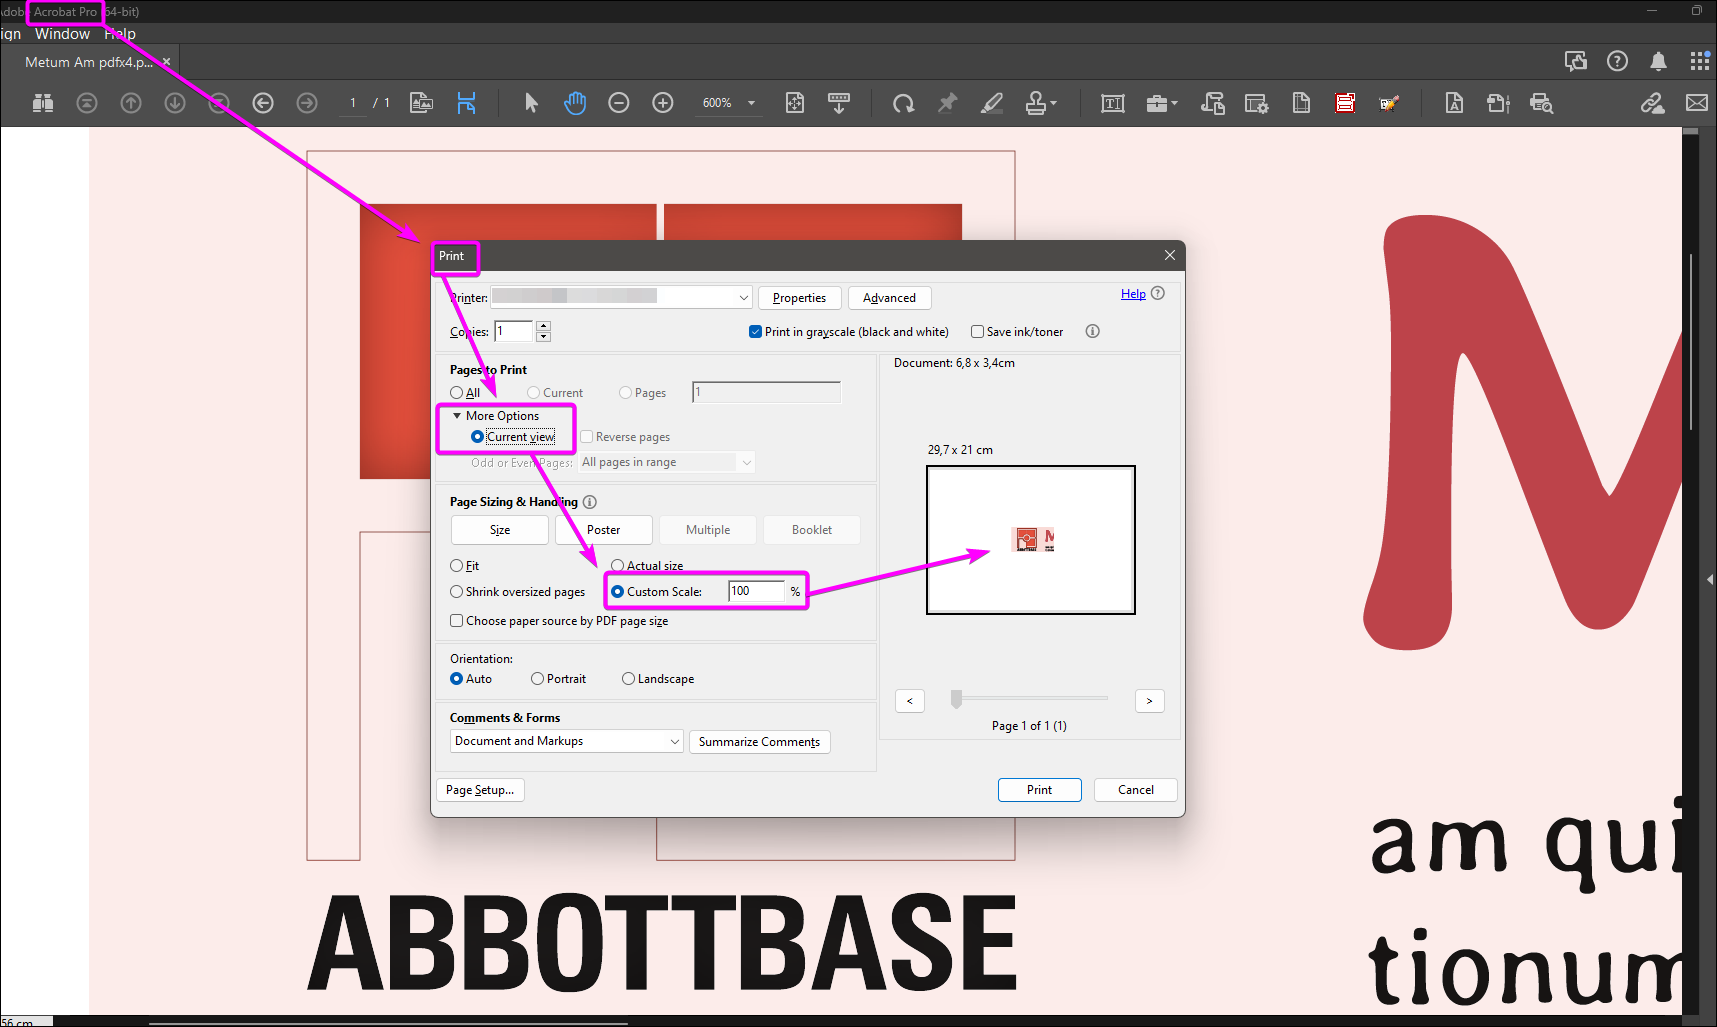1717x1027 pixels.
Task: Click the Zoom Out icon
Action: [x=618, y=102]
